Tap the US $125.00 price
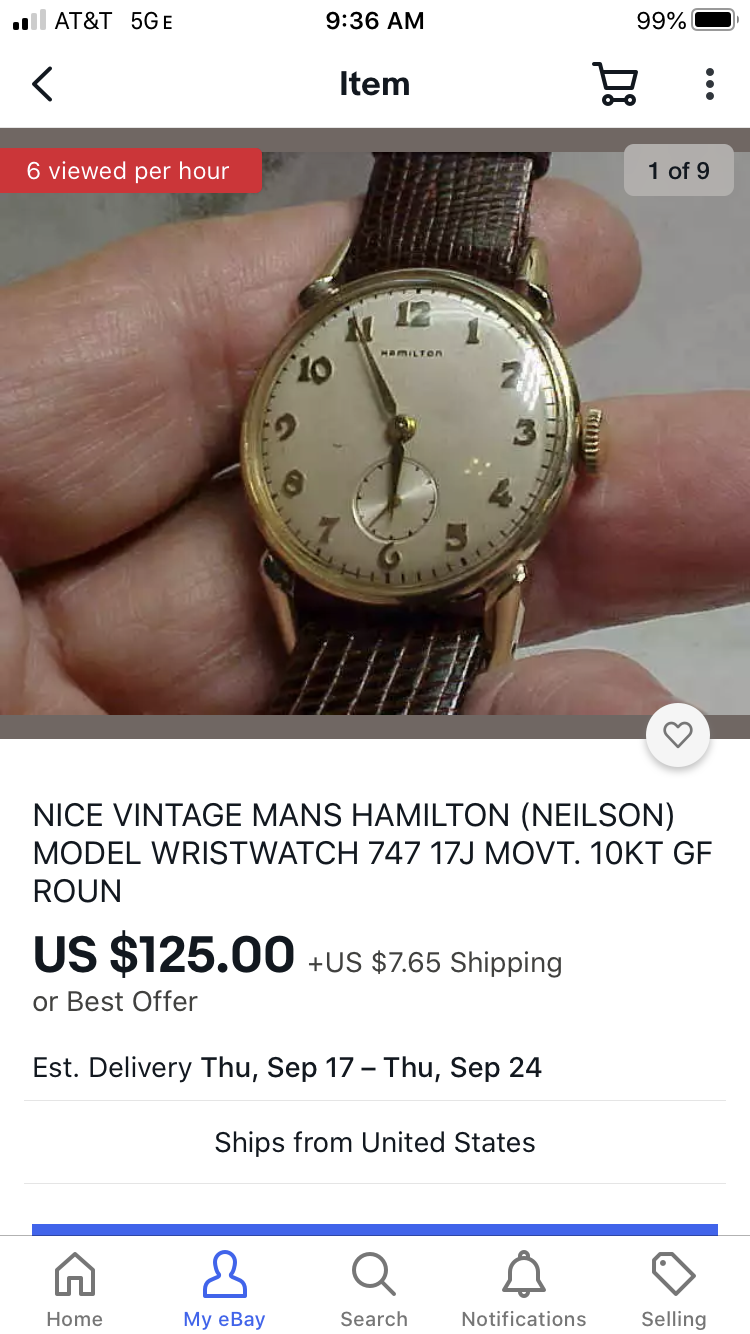Image resolution: width=750 pixels, height=1334 pixels. pos(164,954)
